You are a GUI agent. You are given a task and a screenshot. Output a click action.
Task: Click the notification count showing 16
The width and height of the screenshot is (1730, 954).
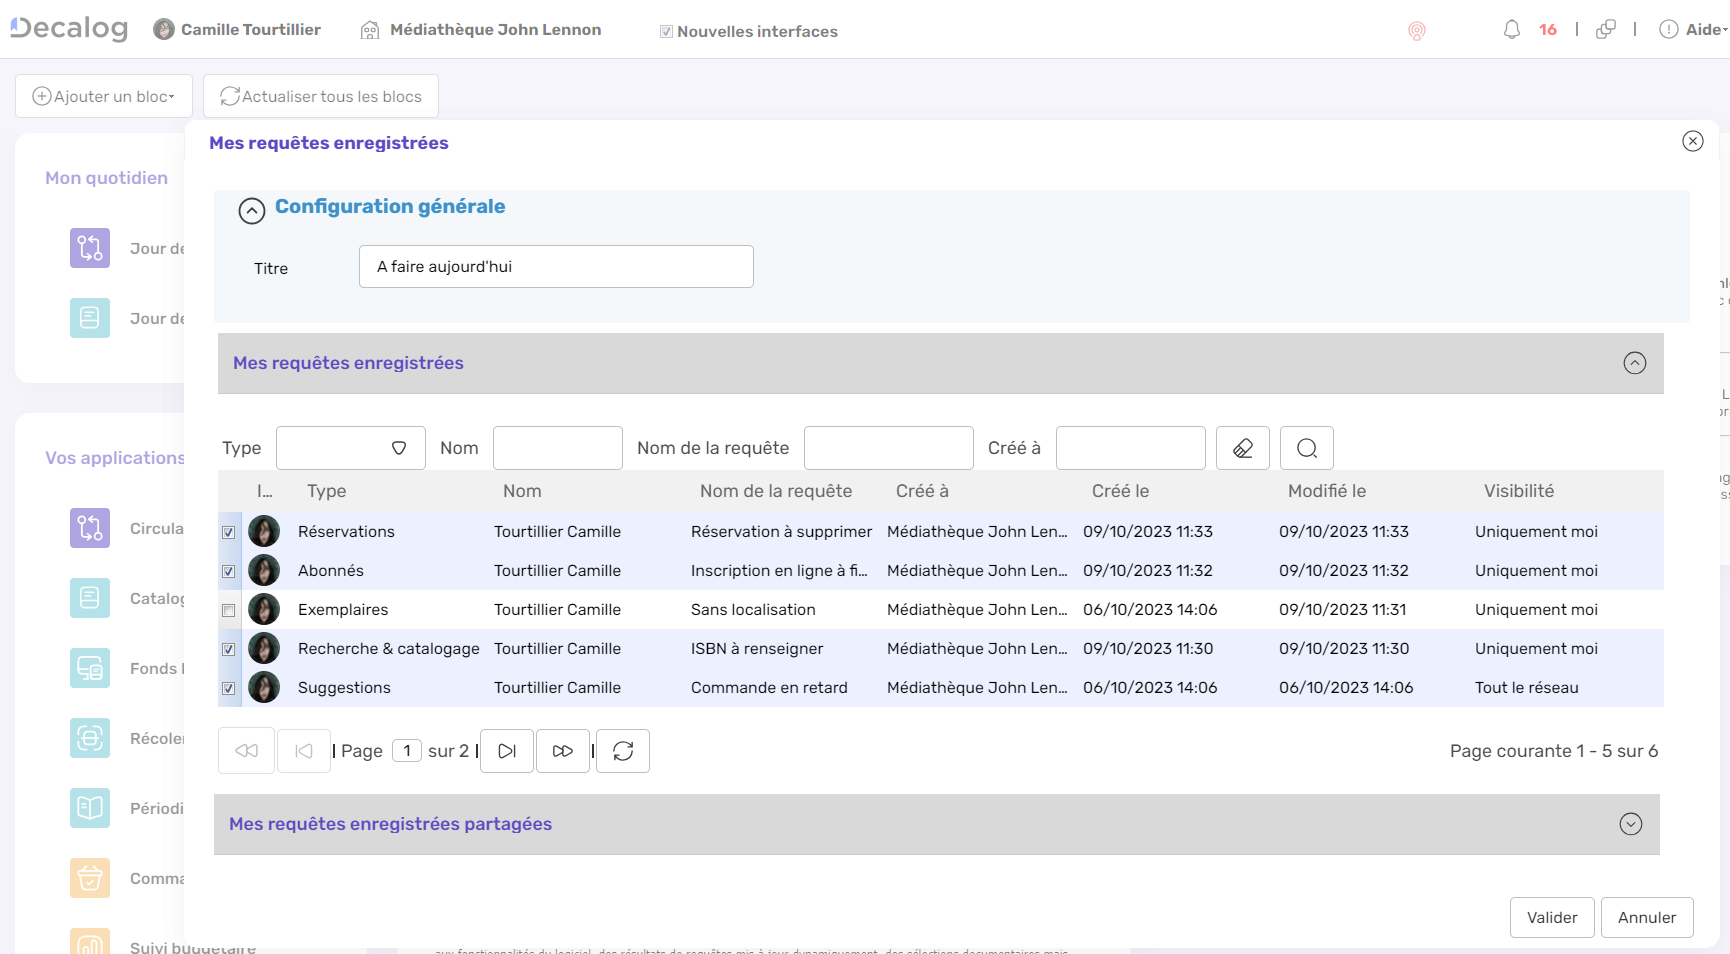(1547, 30)
